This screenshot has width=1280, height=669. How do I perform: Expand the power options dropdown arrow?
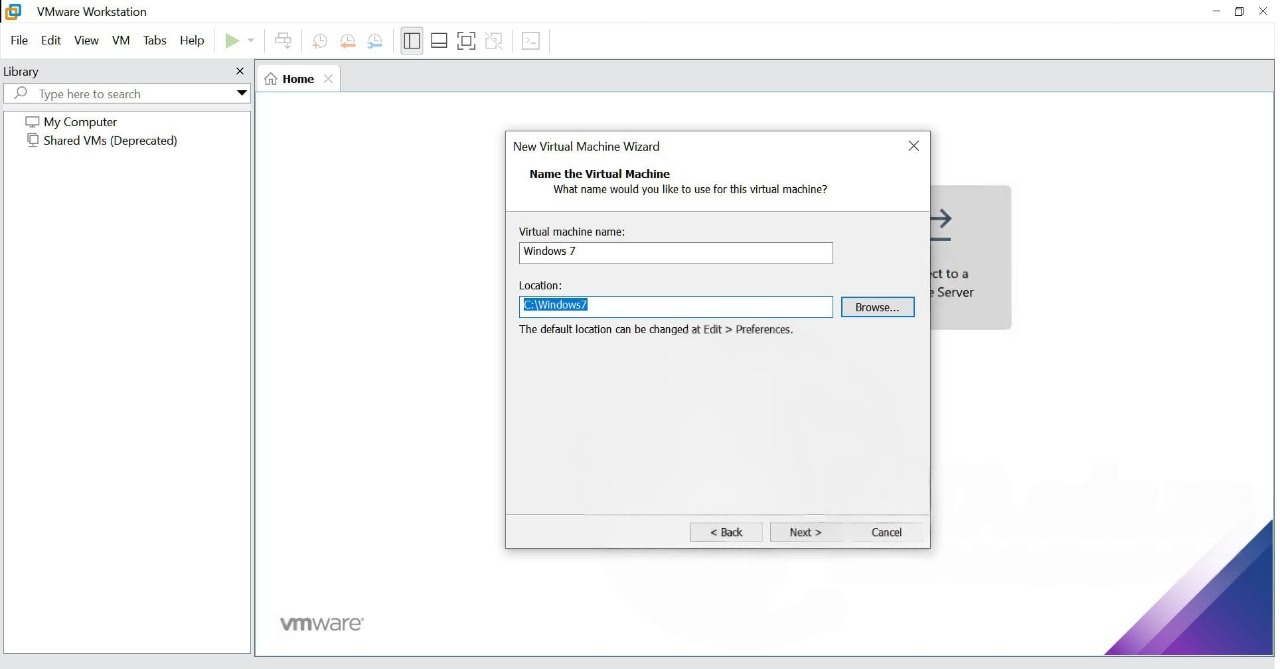pyautogui.click(x=251, y=41)
